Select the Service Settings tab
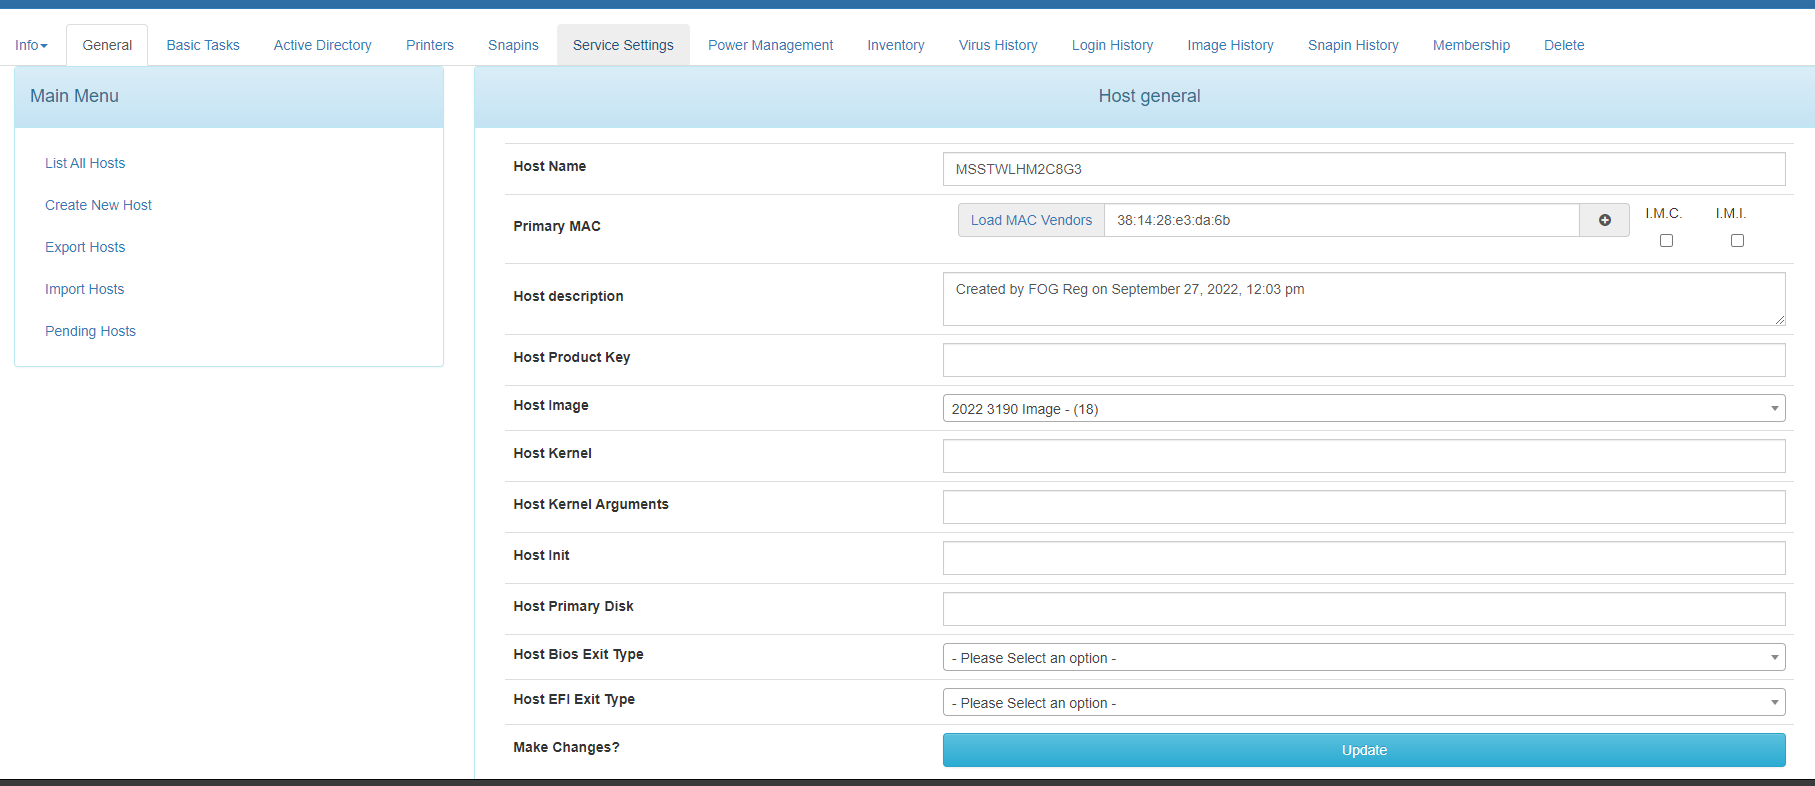1815x786 pixels. pyautogui.click(x=623, y=45)
